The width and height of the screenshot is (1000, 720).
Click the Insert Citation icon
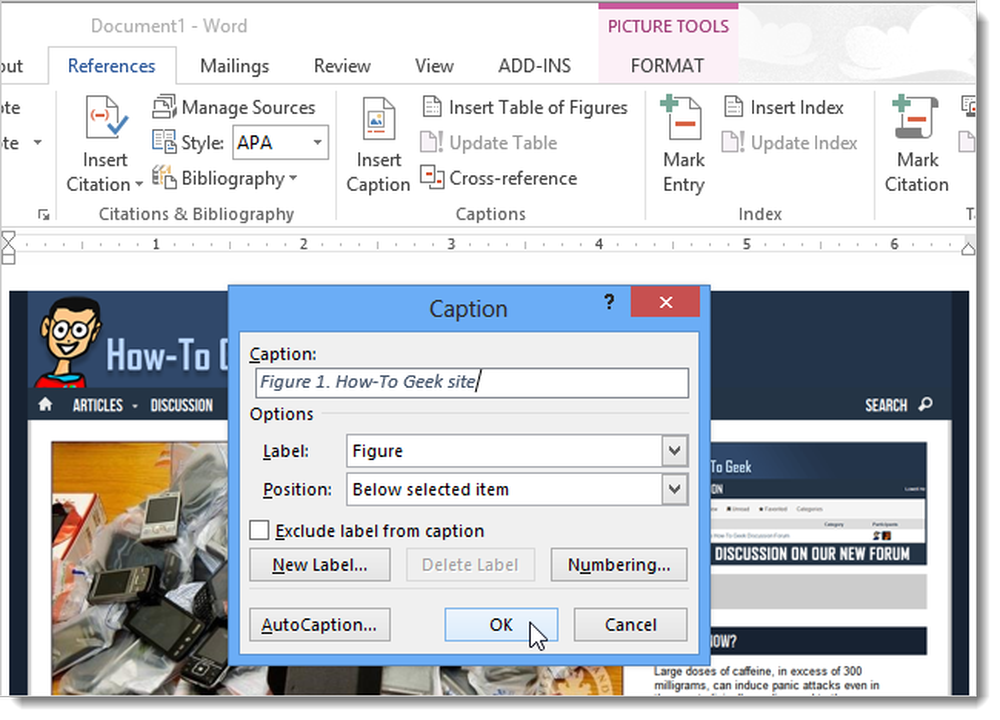[106, 117]
